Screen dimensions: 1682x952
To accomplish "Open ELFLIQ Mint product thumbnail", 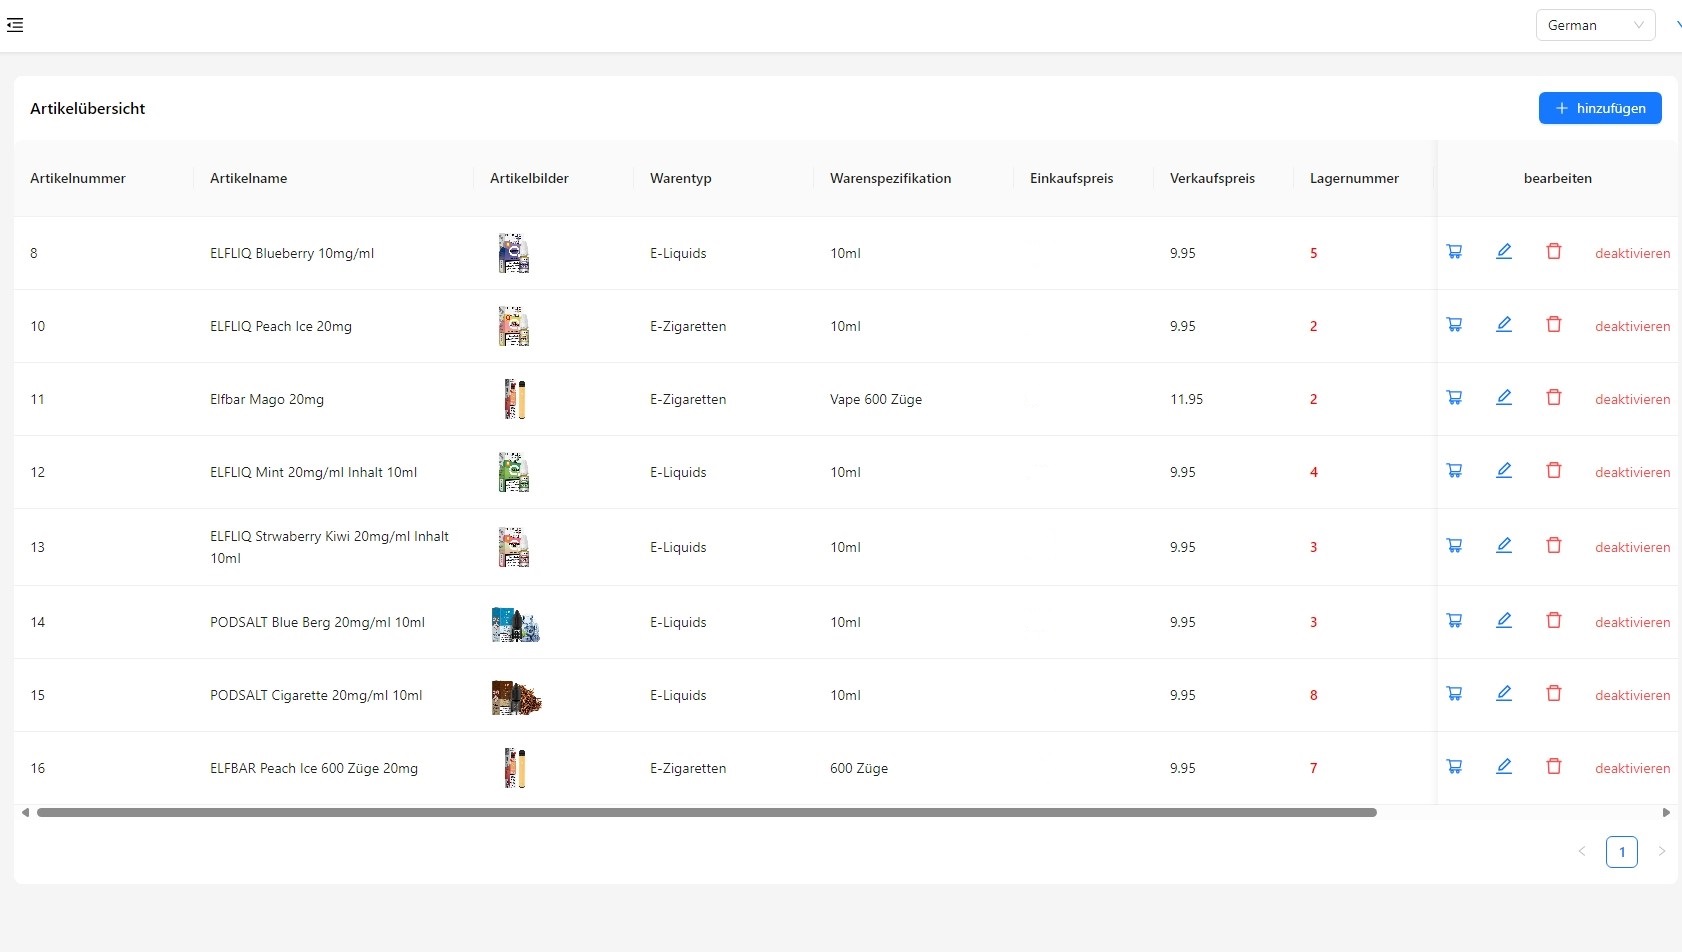I will pyautogui.click(x=514, y=472).
